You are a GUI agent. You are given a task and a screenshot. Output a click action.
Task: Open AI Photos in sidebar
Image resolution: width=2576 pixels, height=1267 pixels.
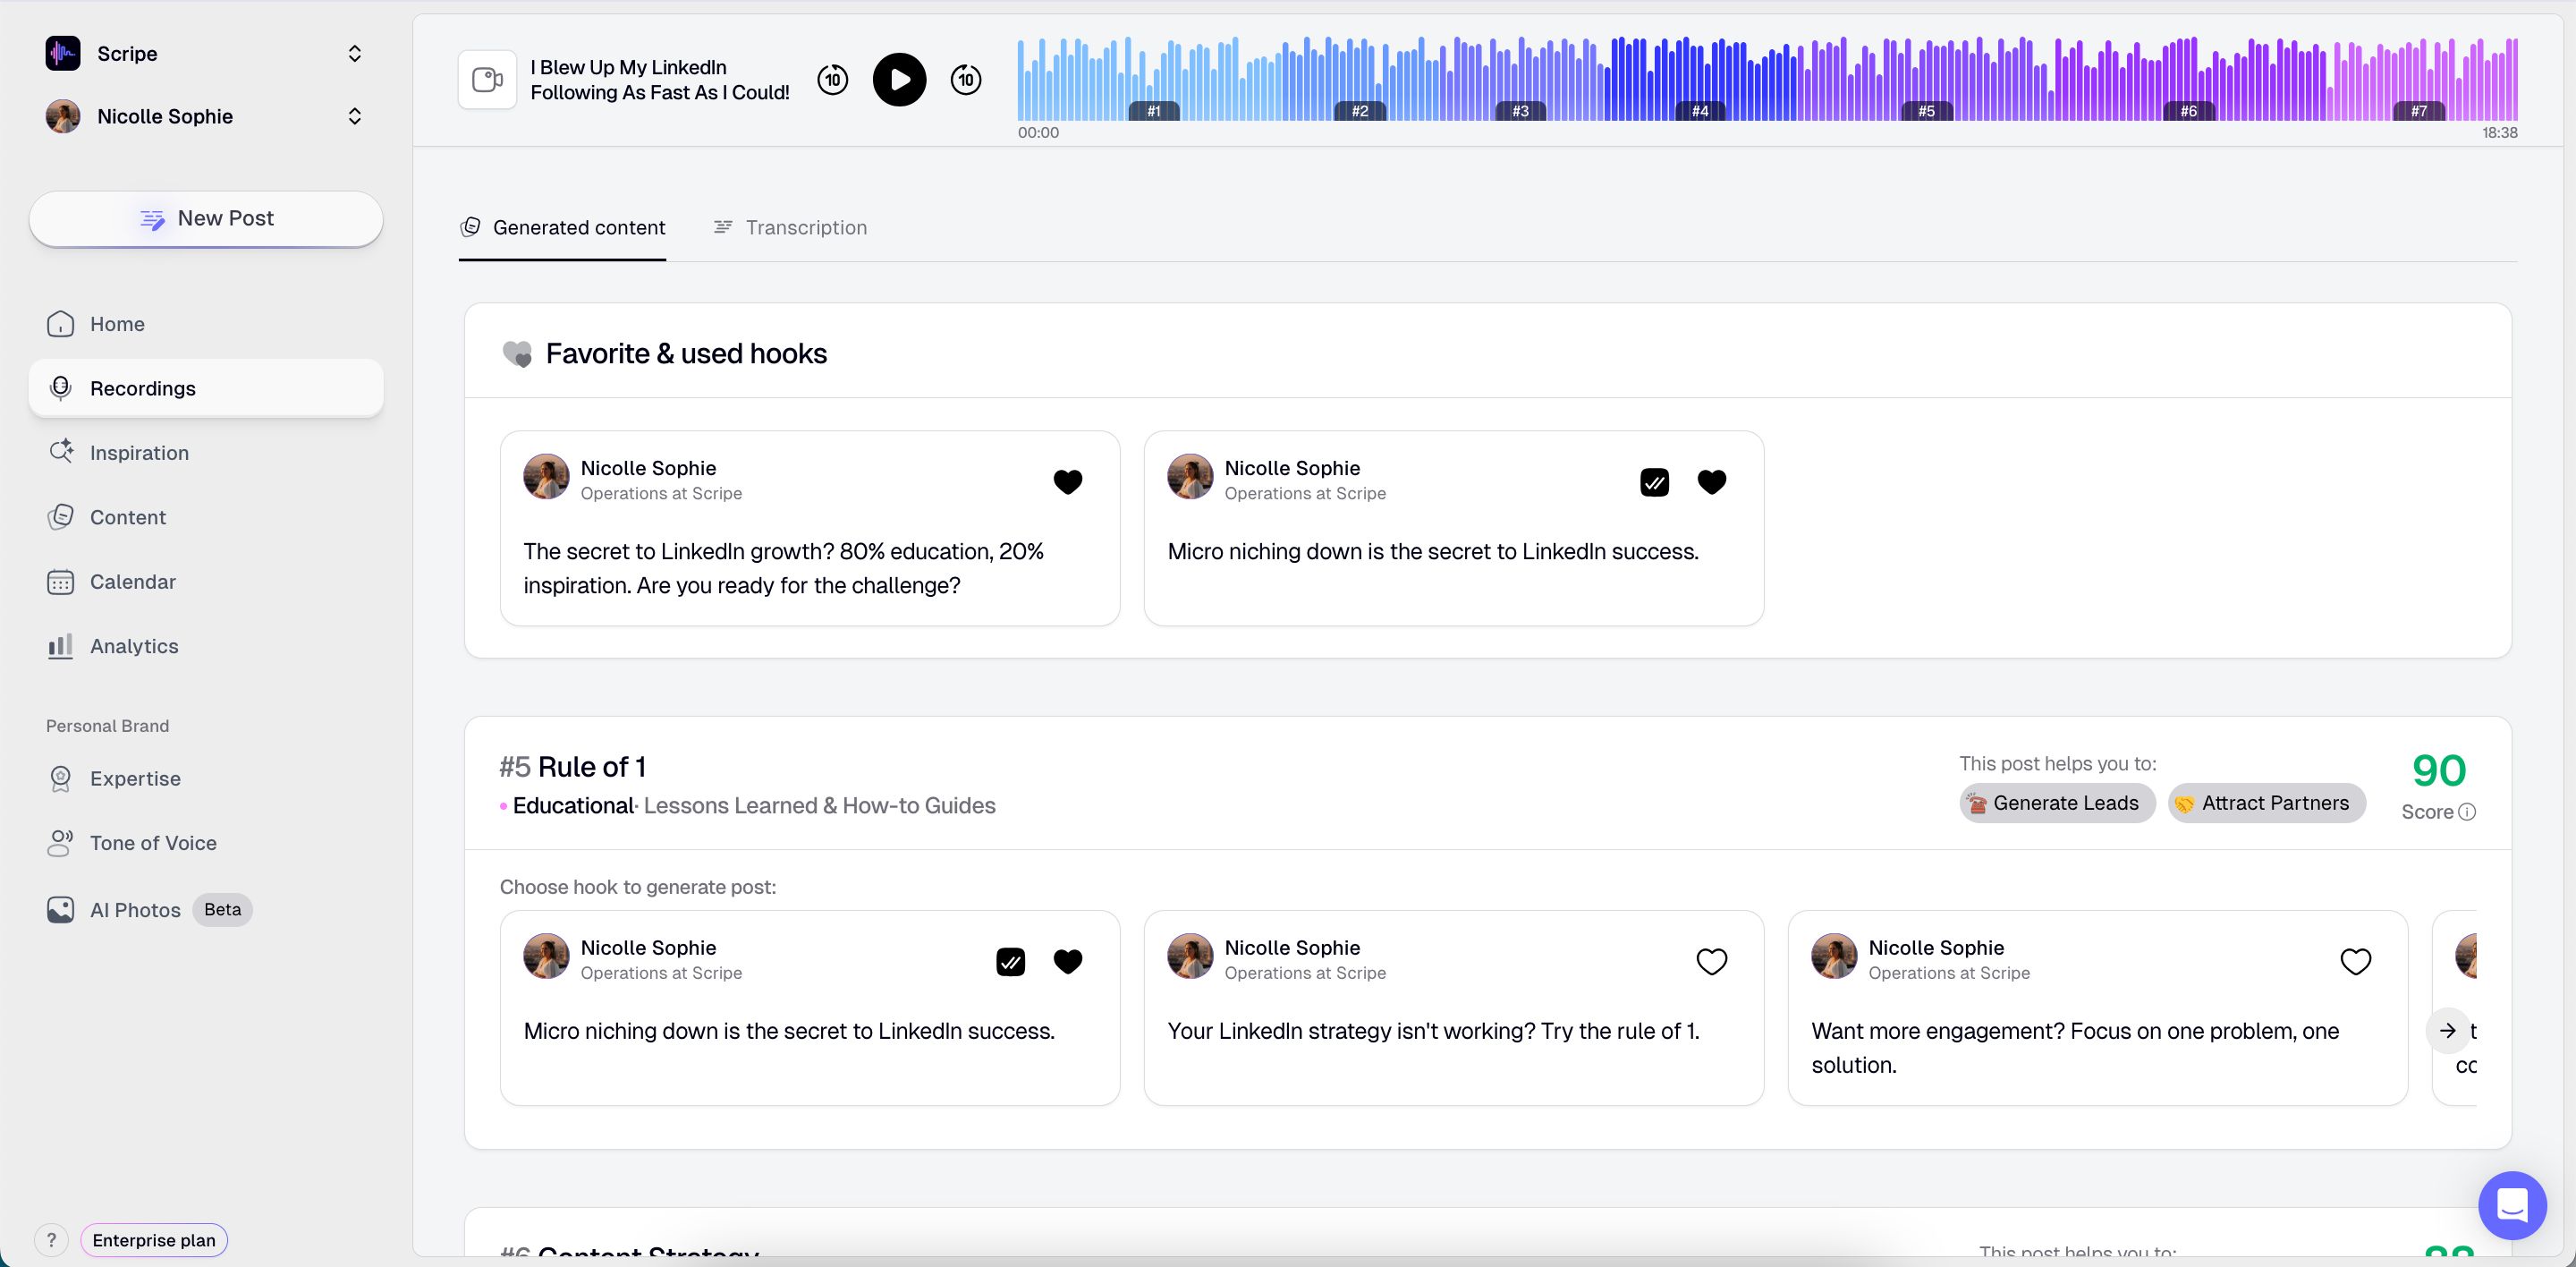tap(135, 910)
